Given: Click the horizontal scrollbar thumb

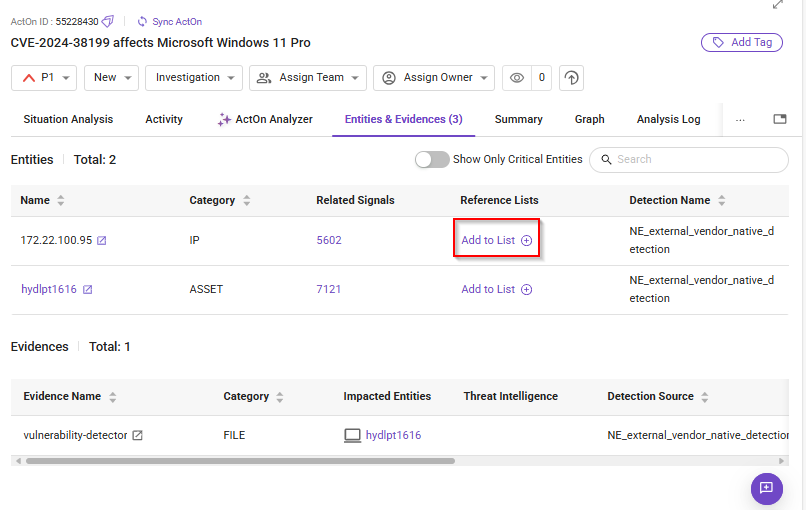Looking at the screenshot, I should point(240,461).
